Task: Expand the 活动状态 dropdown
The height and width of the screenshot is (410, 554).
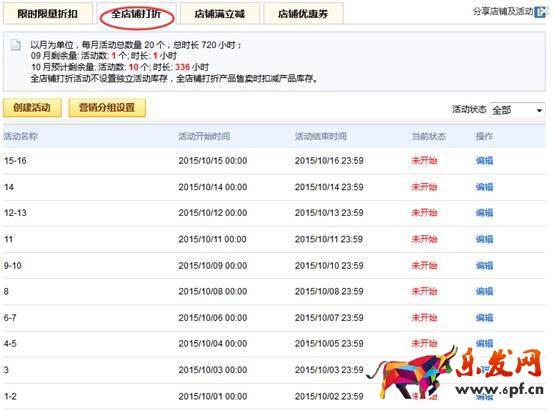Action: [517, 110]
